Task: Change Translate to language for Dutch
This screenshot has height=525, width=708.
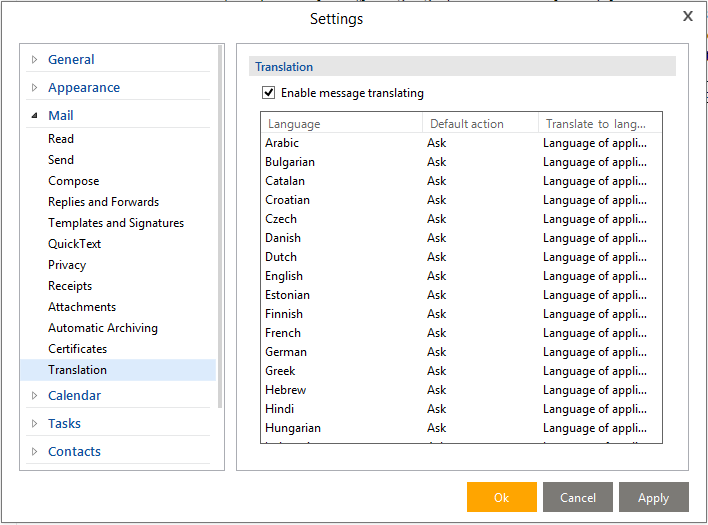Action: pos(595,257)
